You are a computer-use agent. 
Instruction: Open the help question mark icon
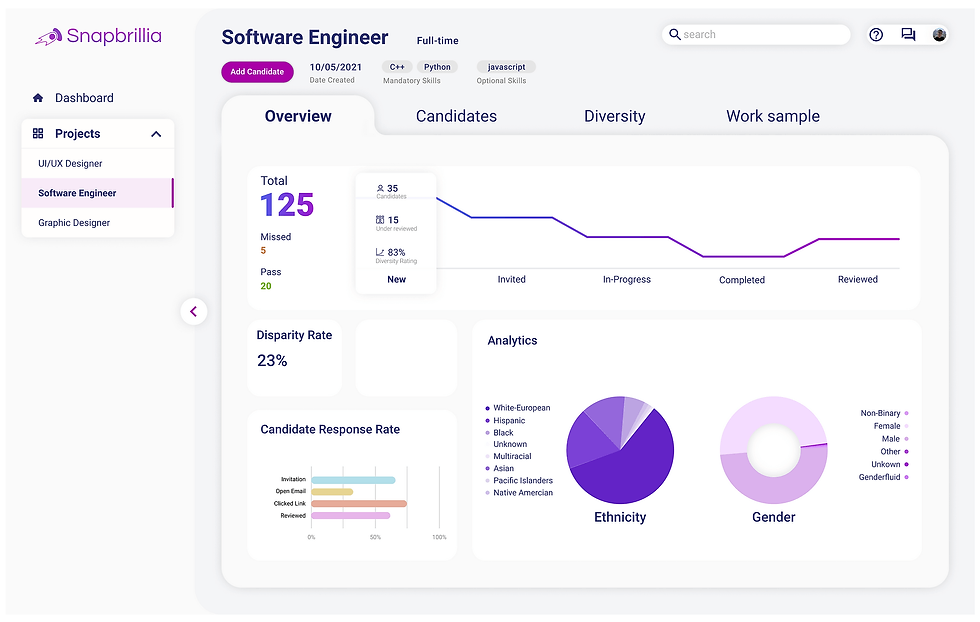click(x=876, y=34)
